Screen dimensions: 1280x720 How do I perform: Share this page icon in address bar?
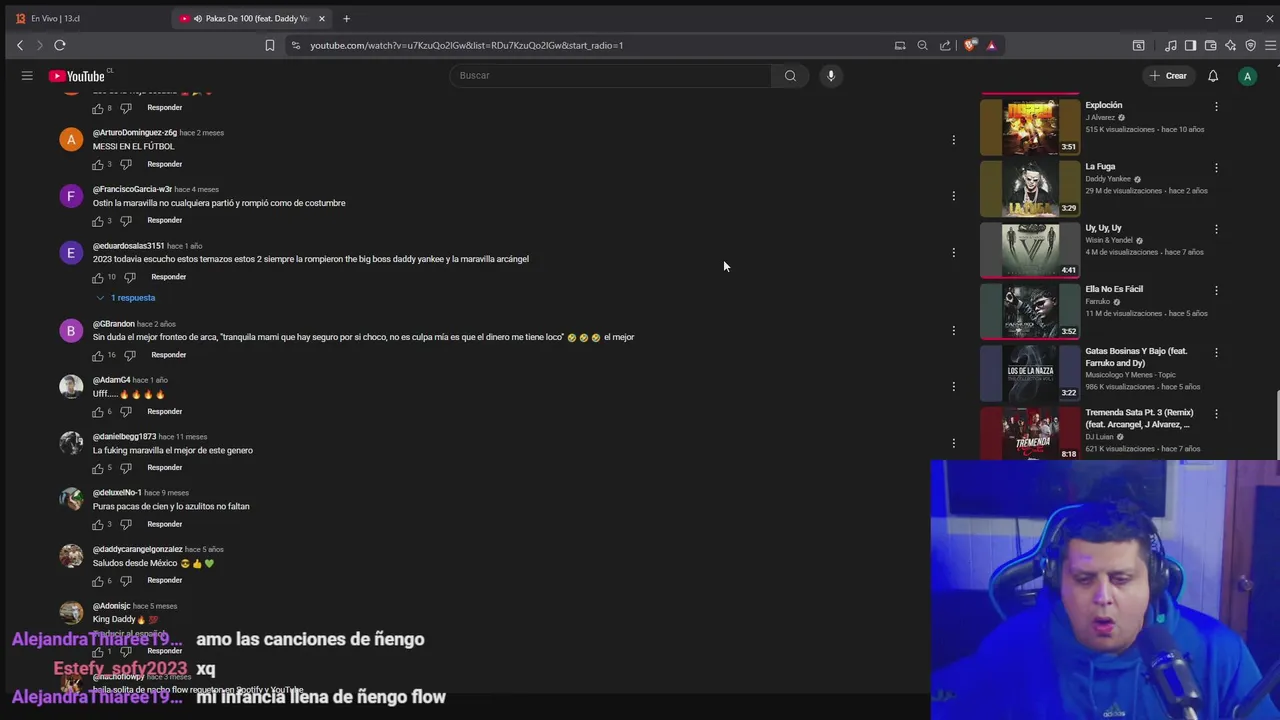tap(945, 45)
